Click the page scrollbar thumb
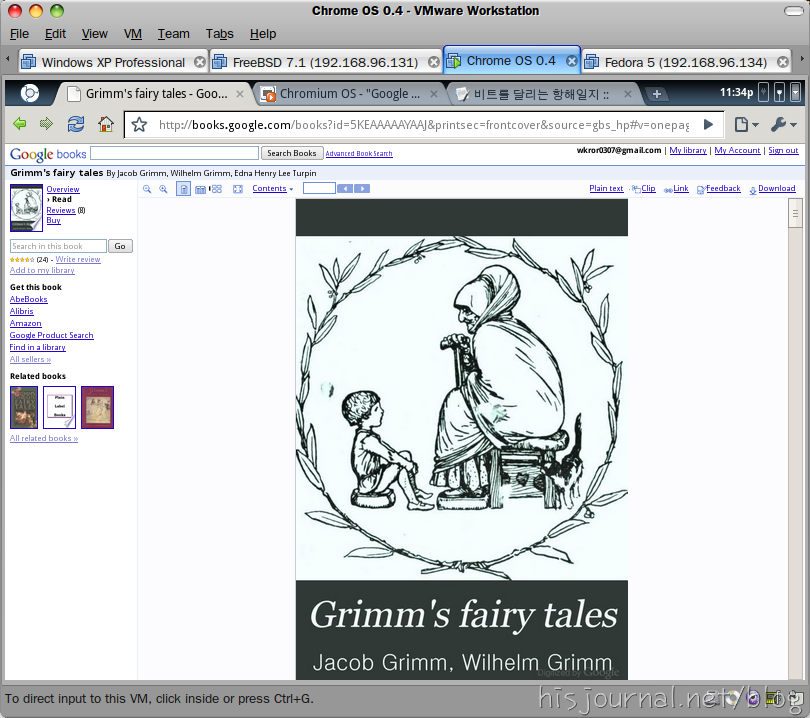Viewport: 810px width, 718px height. [795, 213]
